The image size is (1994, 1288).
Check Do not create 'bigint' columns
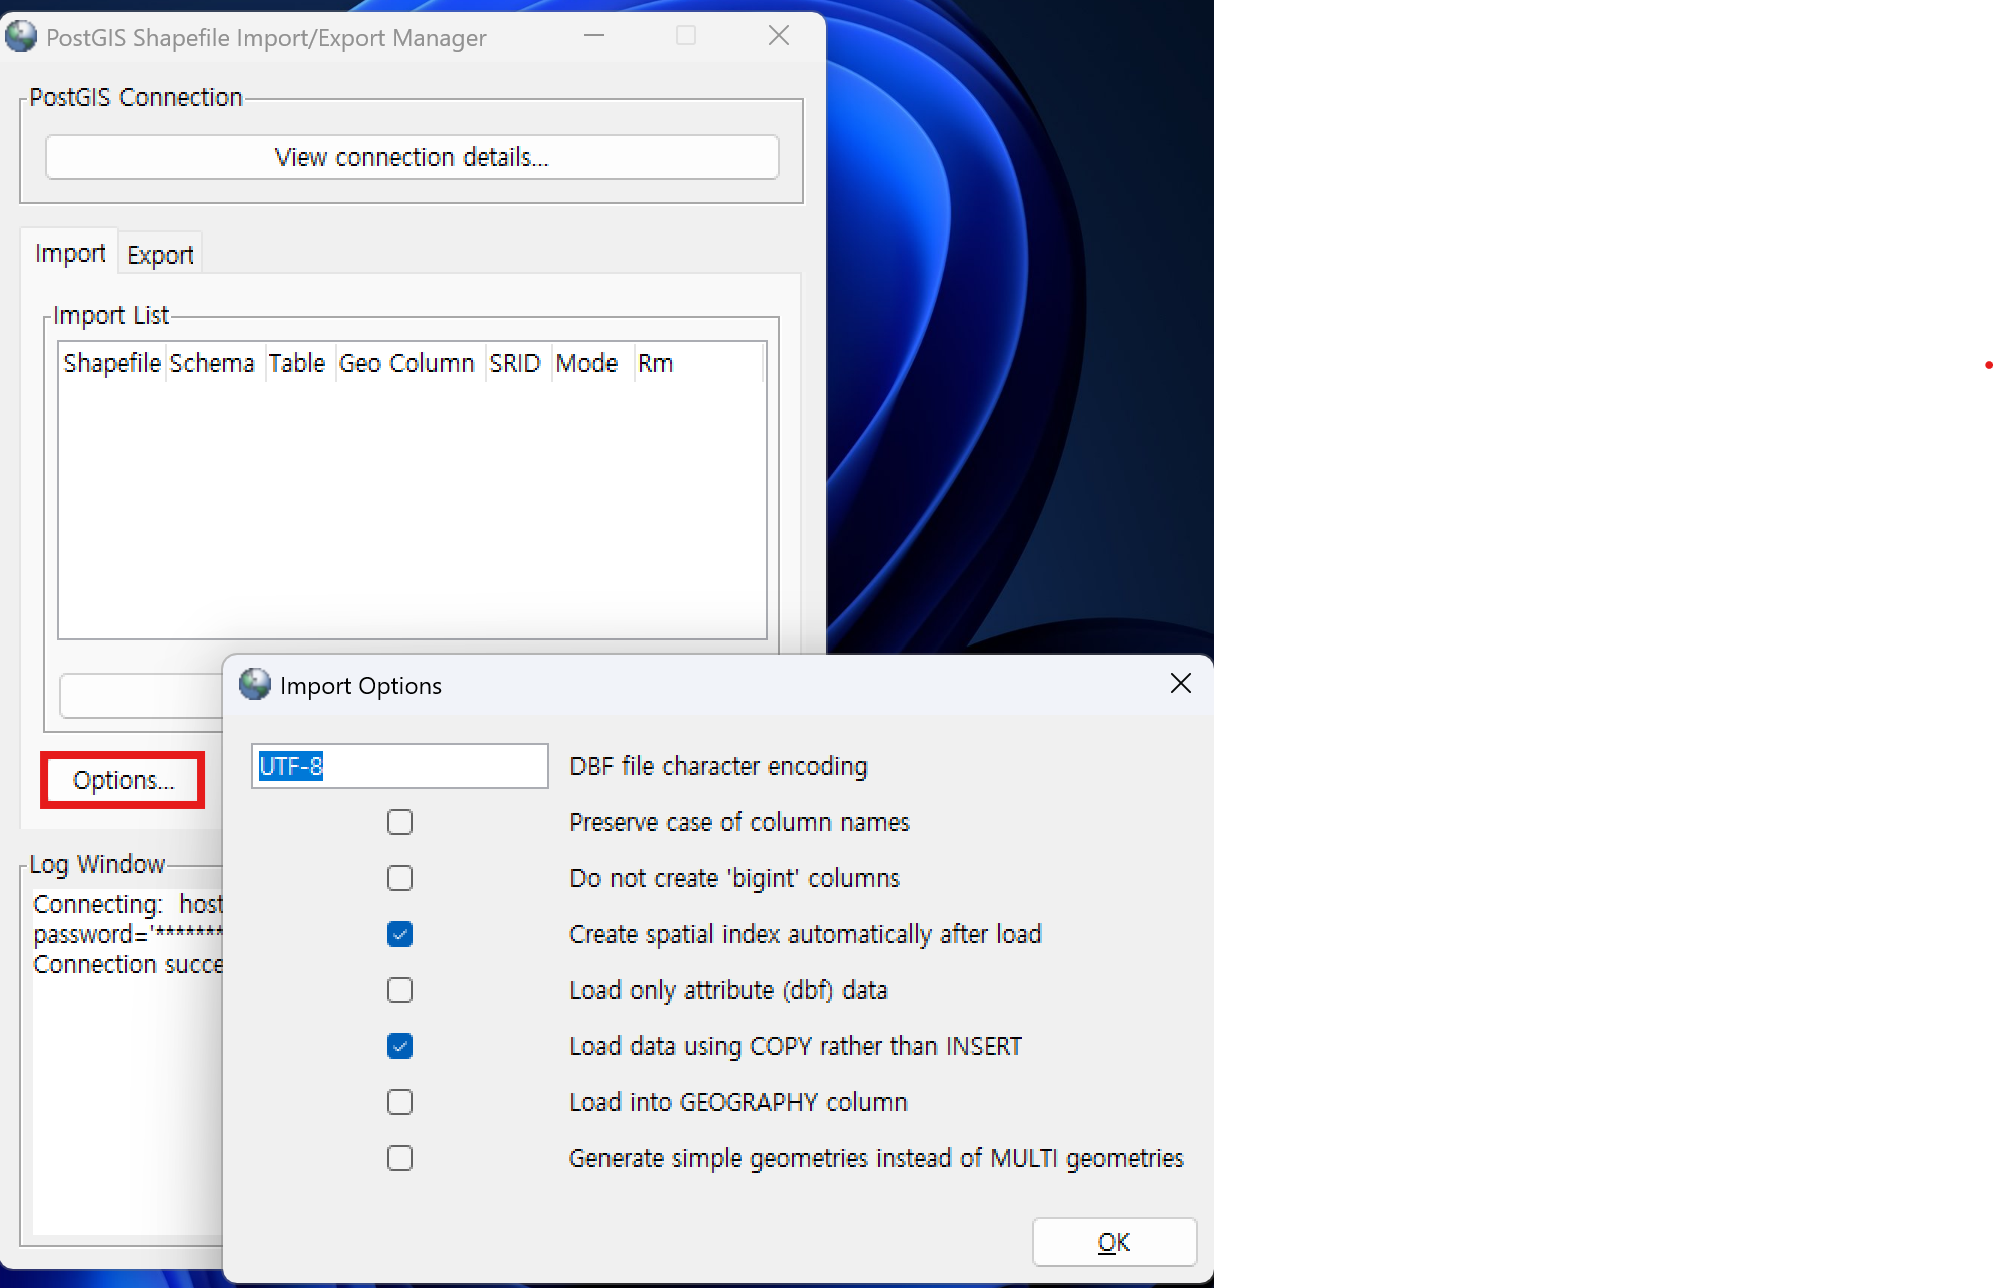click(400, 878)
